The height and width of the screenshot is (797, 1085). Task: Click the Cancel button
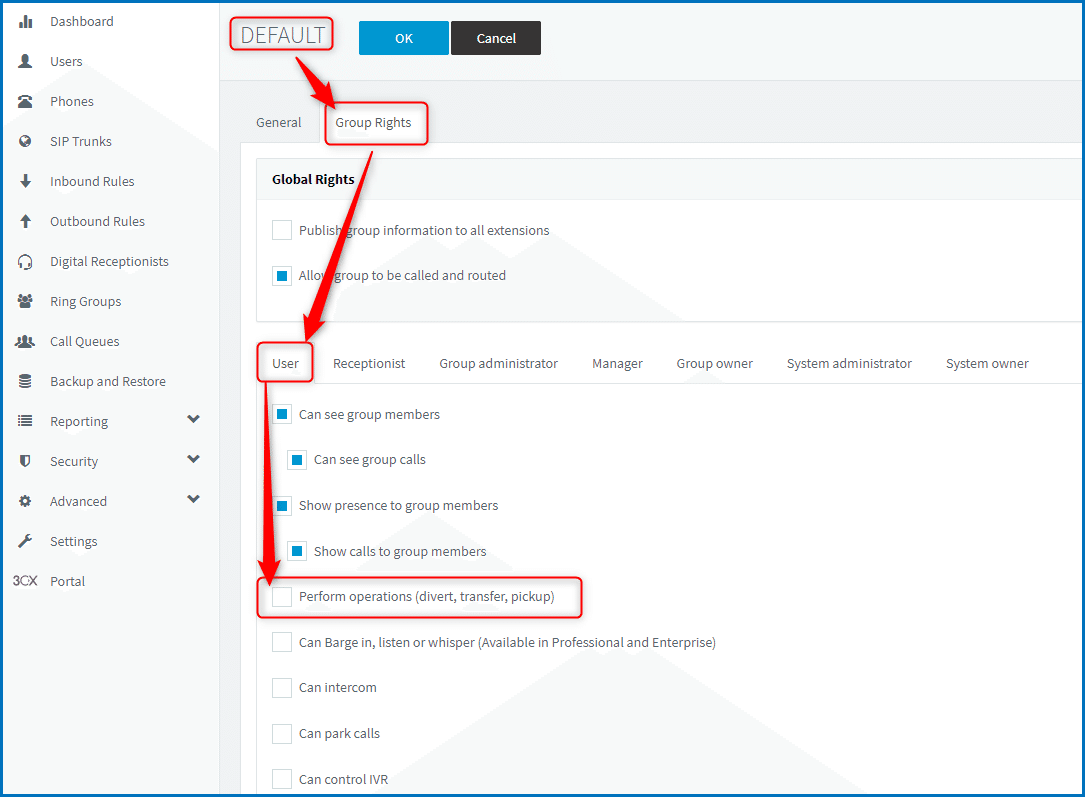click(496, 38)
